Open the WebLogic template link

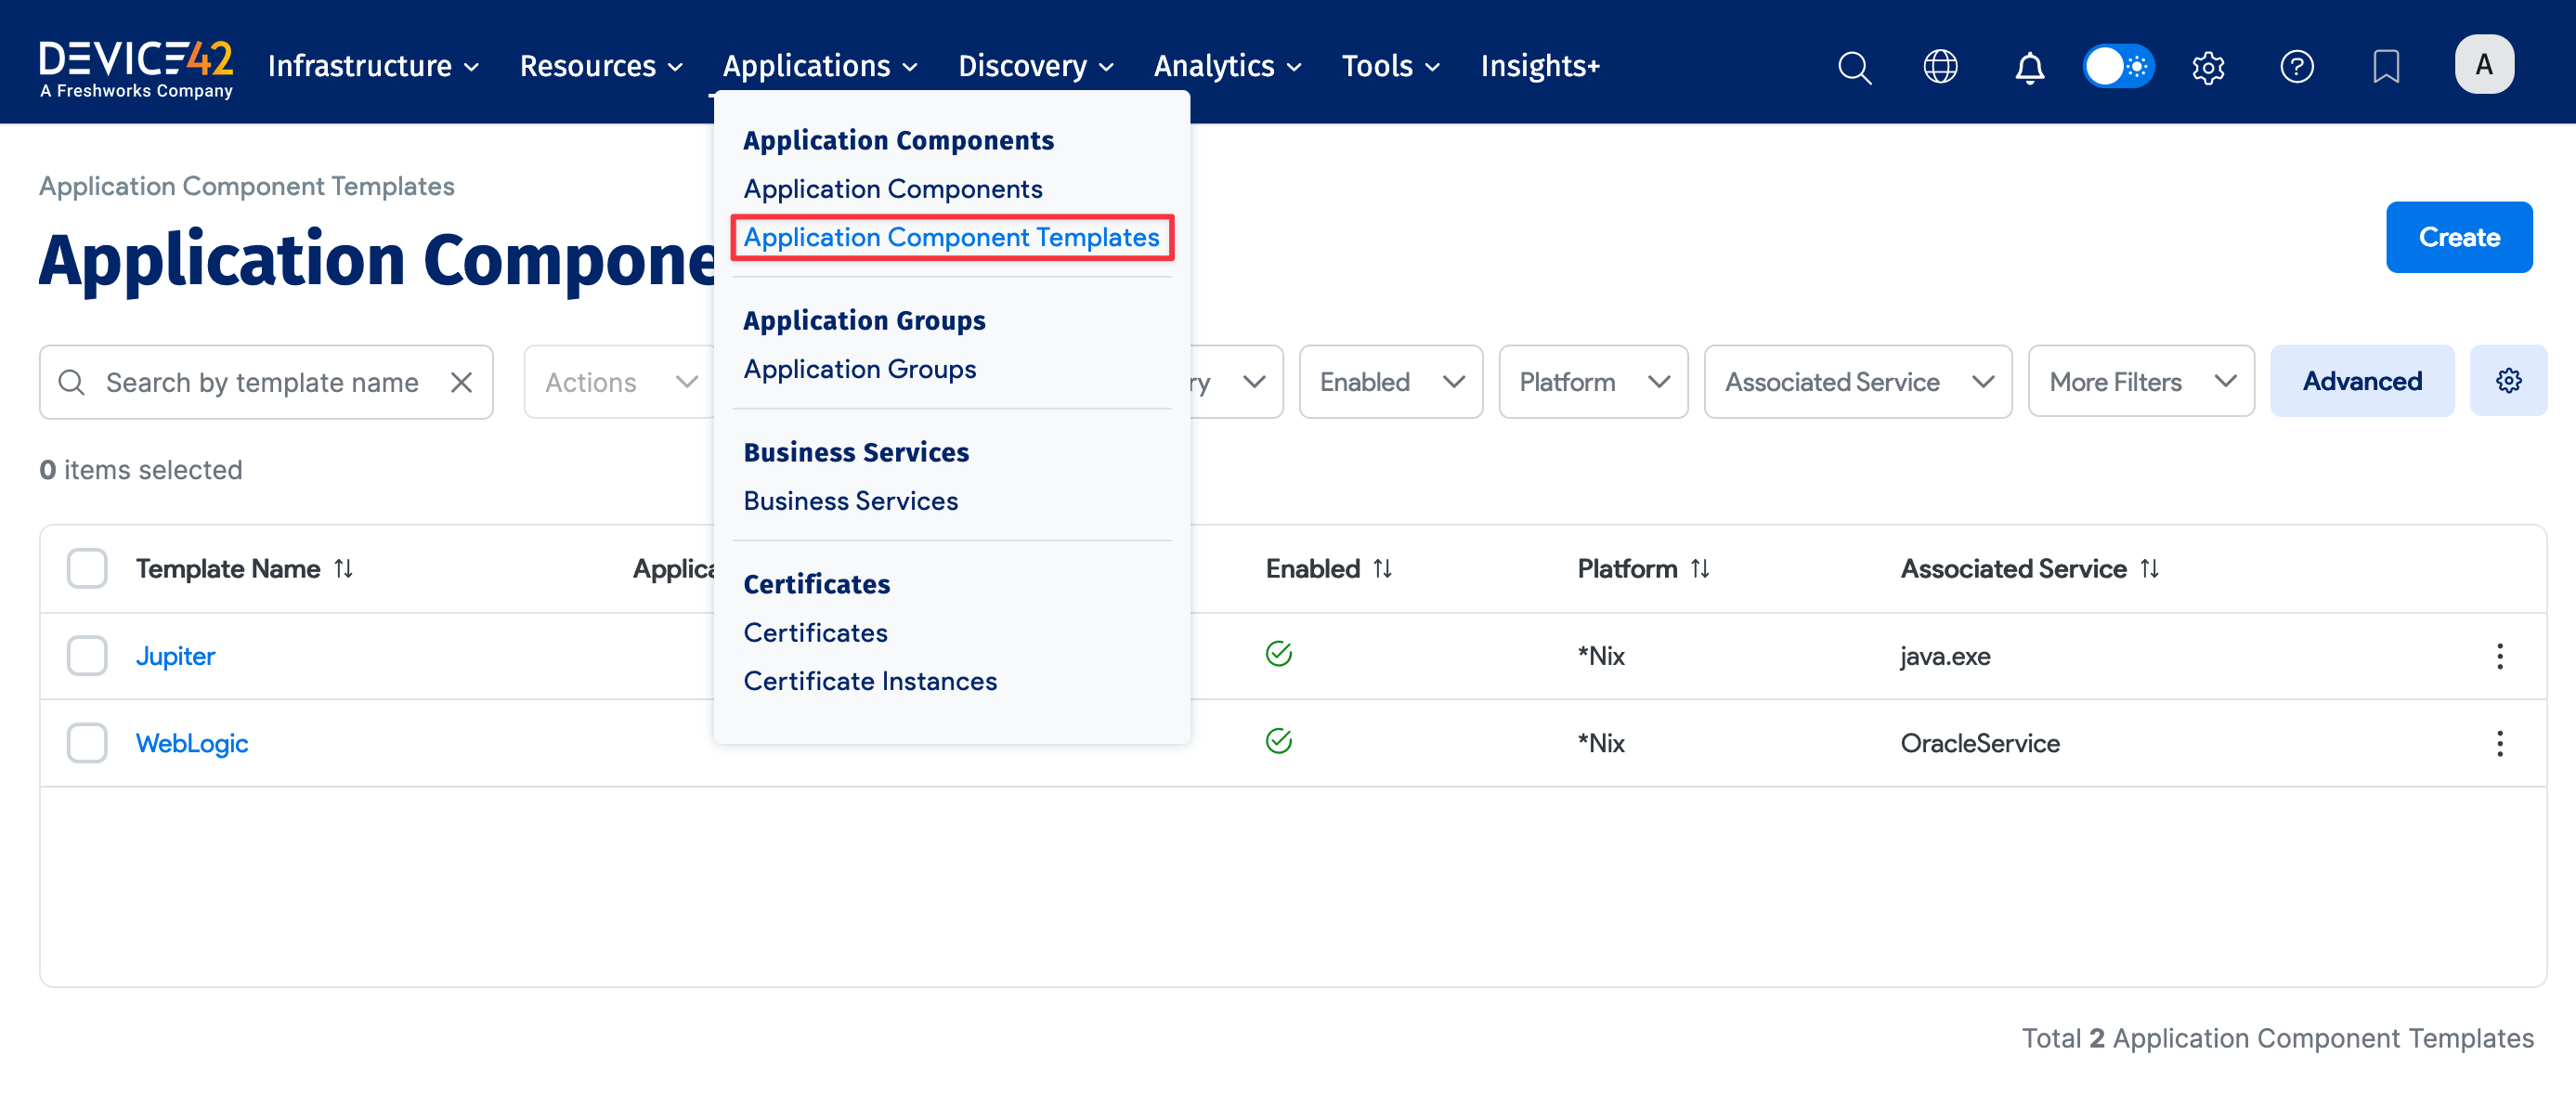tap(191, 743)
